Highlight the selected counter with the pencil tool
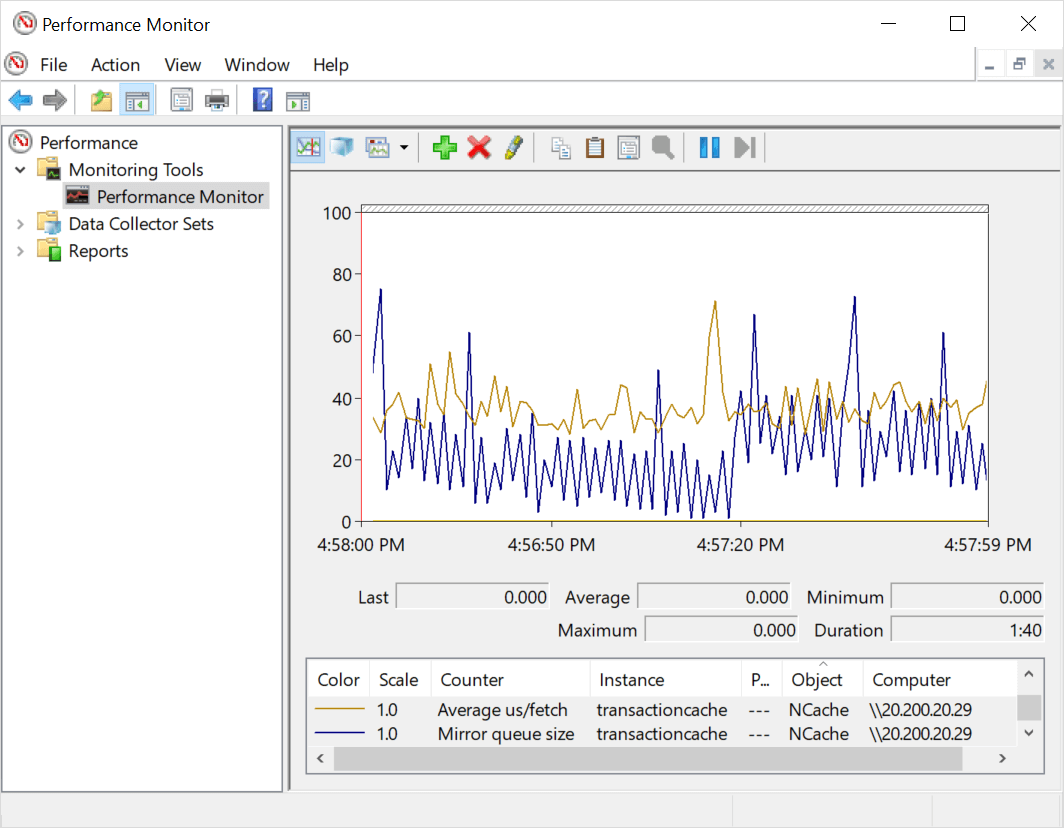Image resolution: width=1064 pixels, height=828 pixels. coord(513,147)
